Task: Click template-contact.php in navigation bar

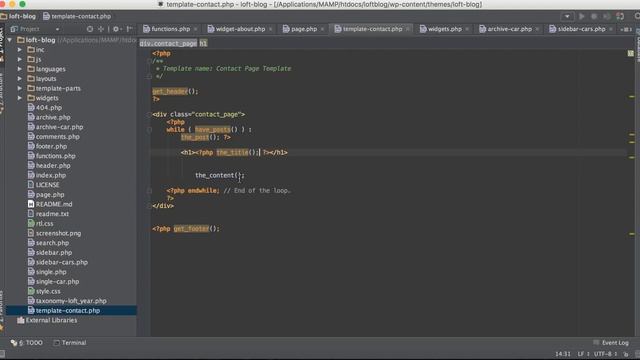Action: pyautogui.click(x=77, y=16)
